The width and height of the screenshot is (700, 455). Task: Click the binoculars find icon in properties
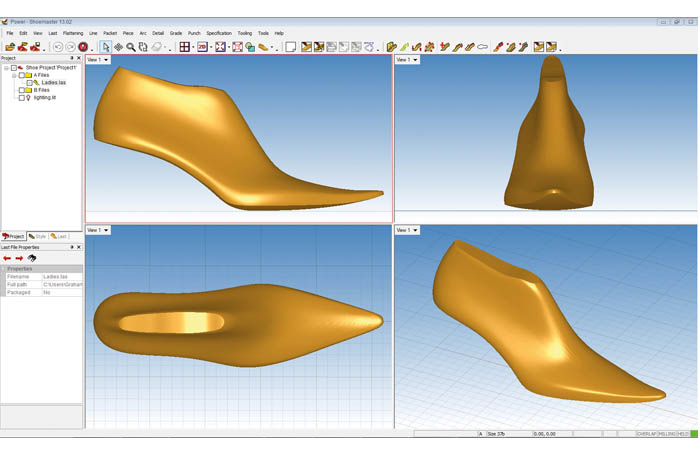click(31, 258)
